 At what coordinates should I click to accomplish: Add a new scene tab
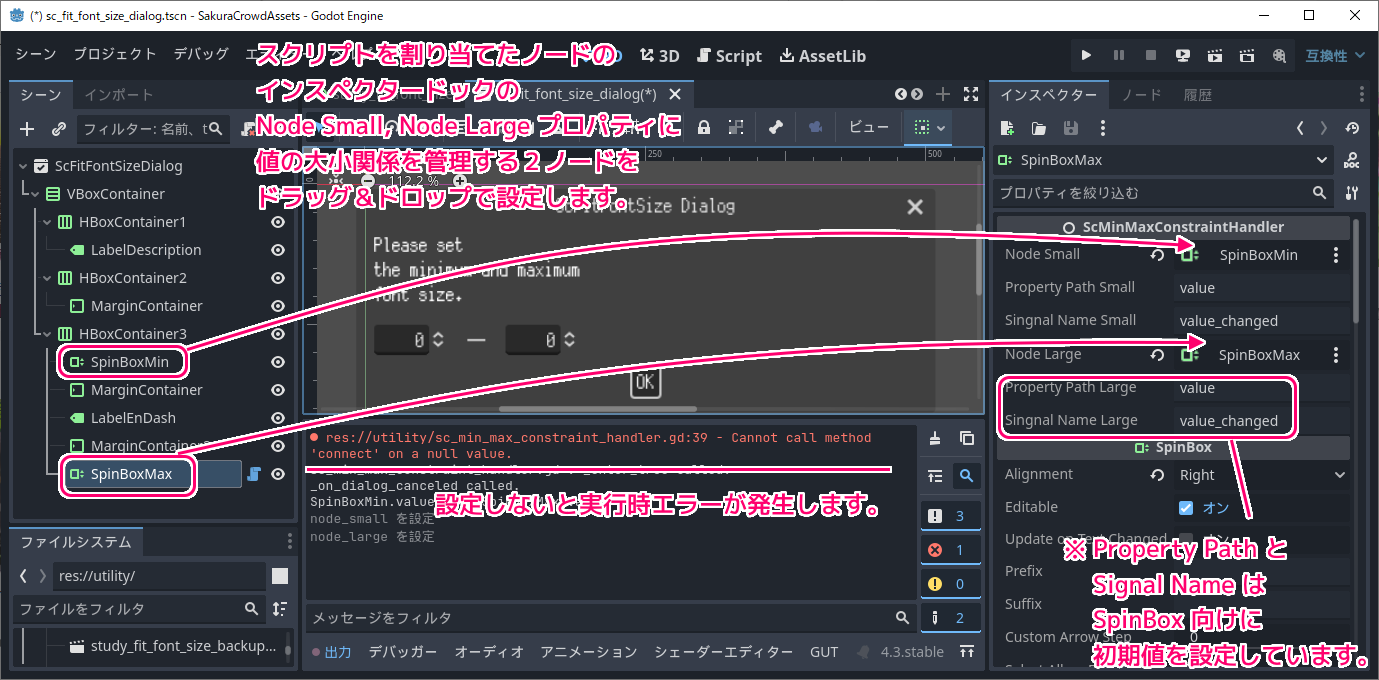point(942,94)
